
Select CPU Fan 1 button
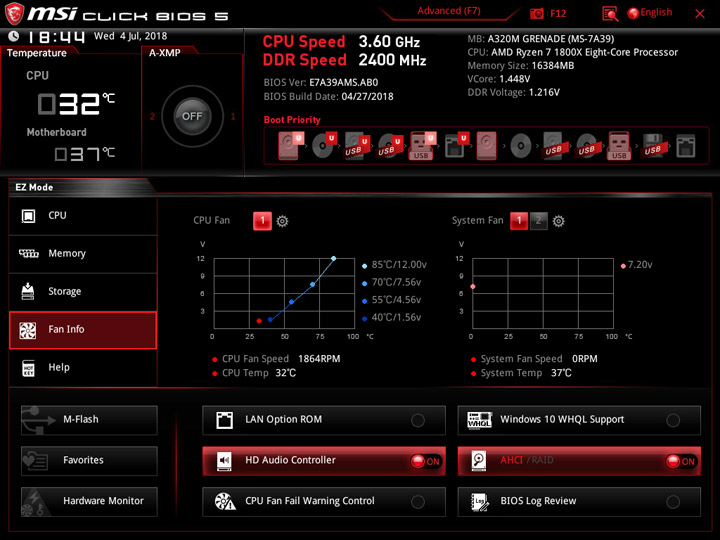point(262,221)
